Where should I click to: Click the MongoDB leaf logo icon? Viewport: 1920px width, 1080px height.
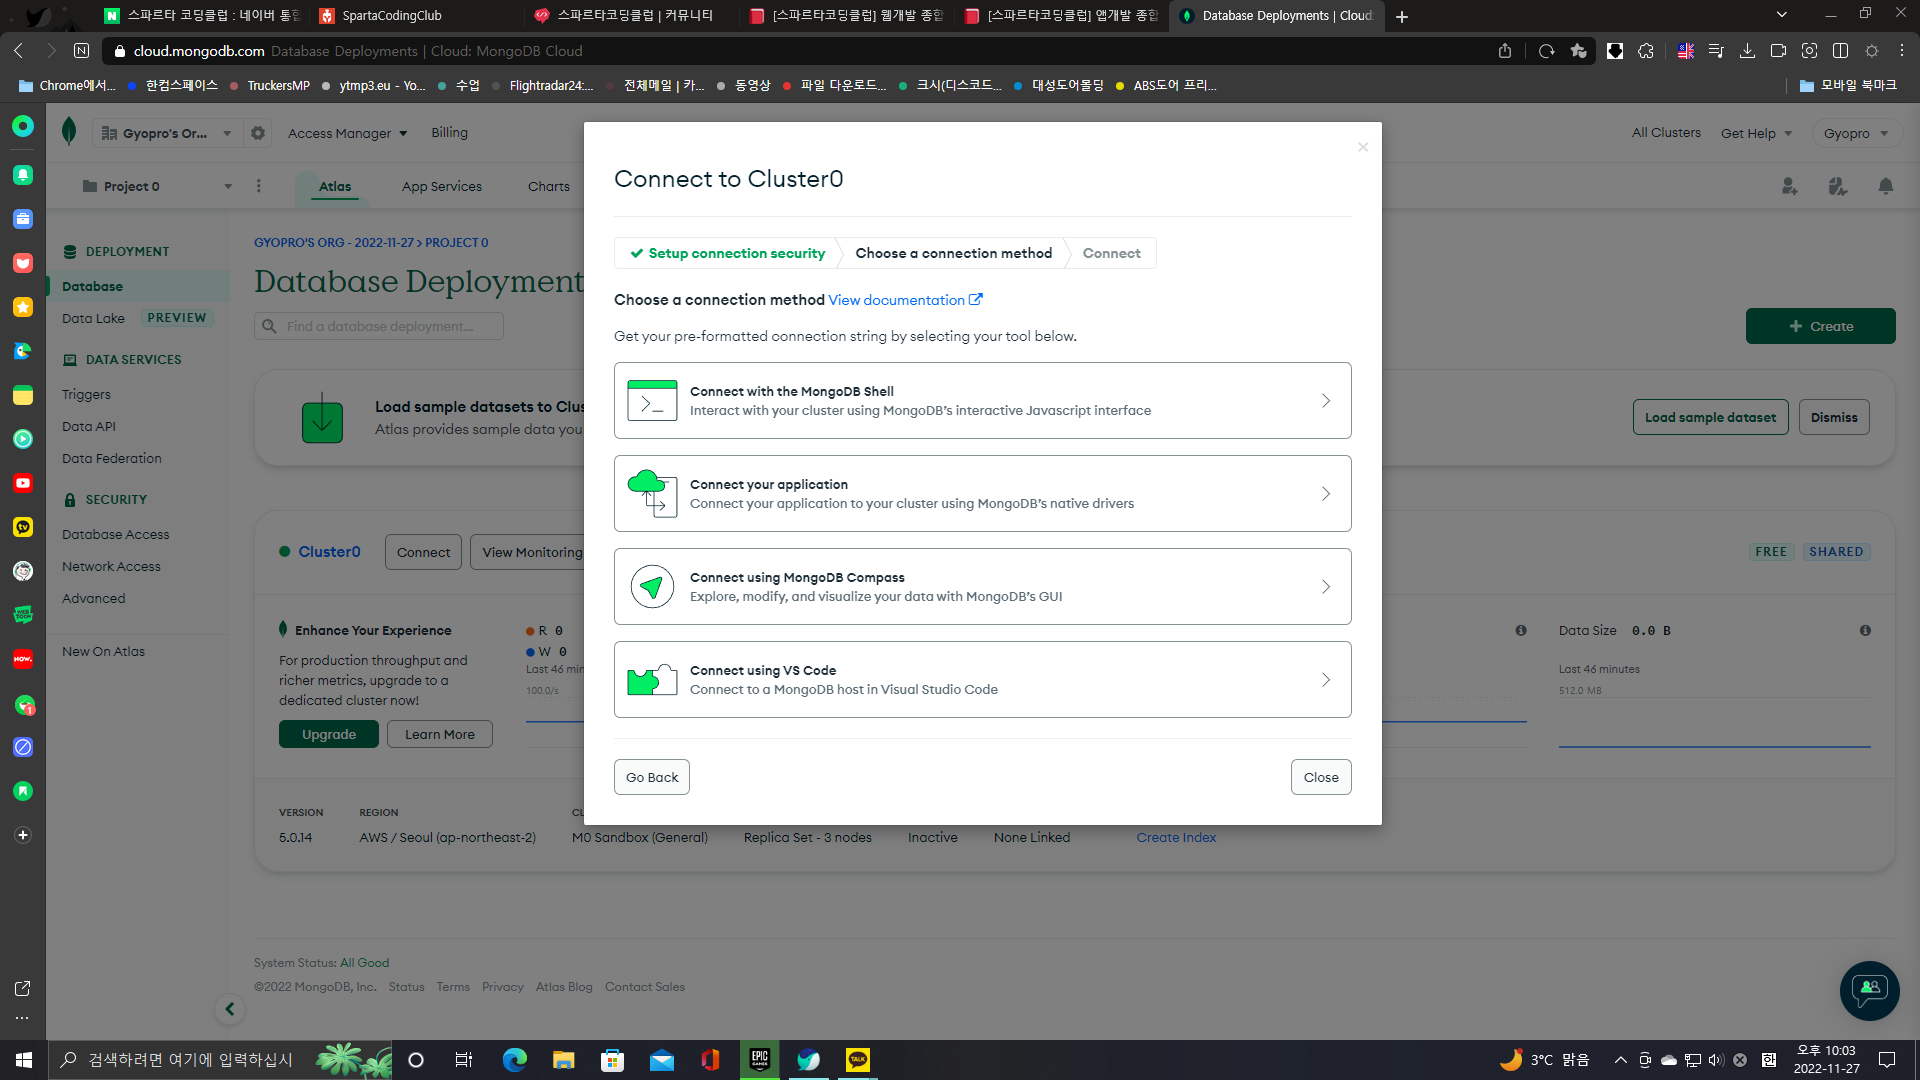coord(69,131)
